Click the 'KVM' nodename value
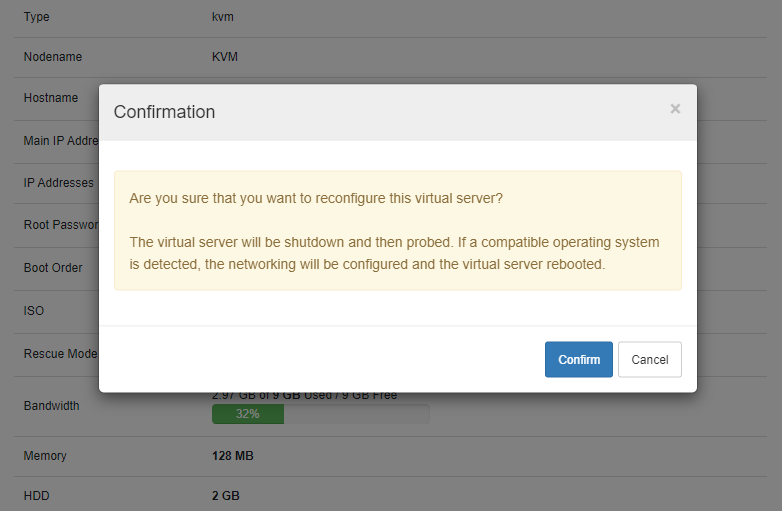The image size is (782, 511). point(224,57)
